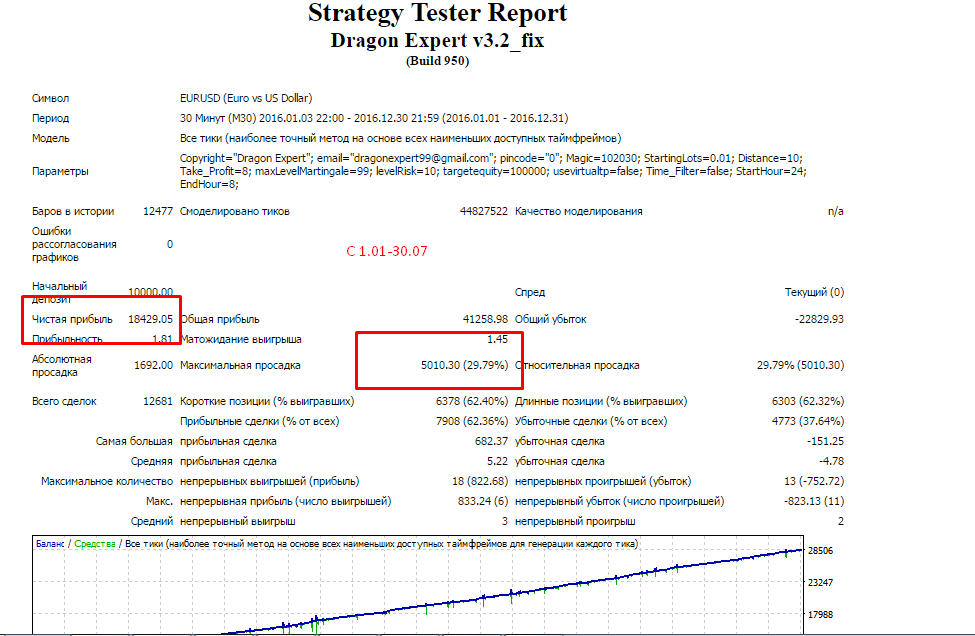
Task: Click net profit value 18429.05
Action: click(x=150, y=319)
